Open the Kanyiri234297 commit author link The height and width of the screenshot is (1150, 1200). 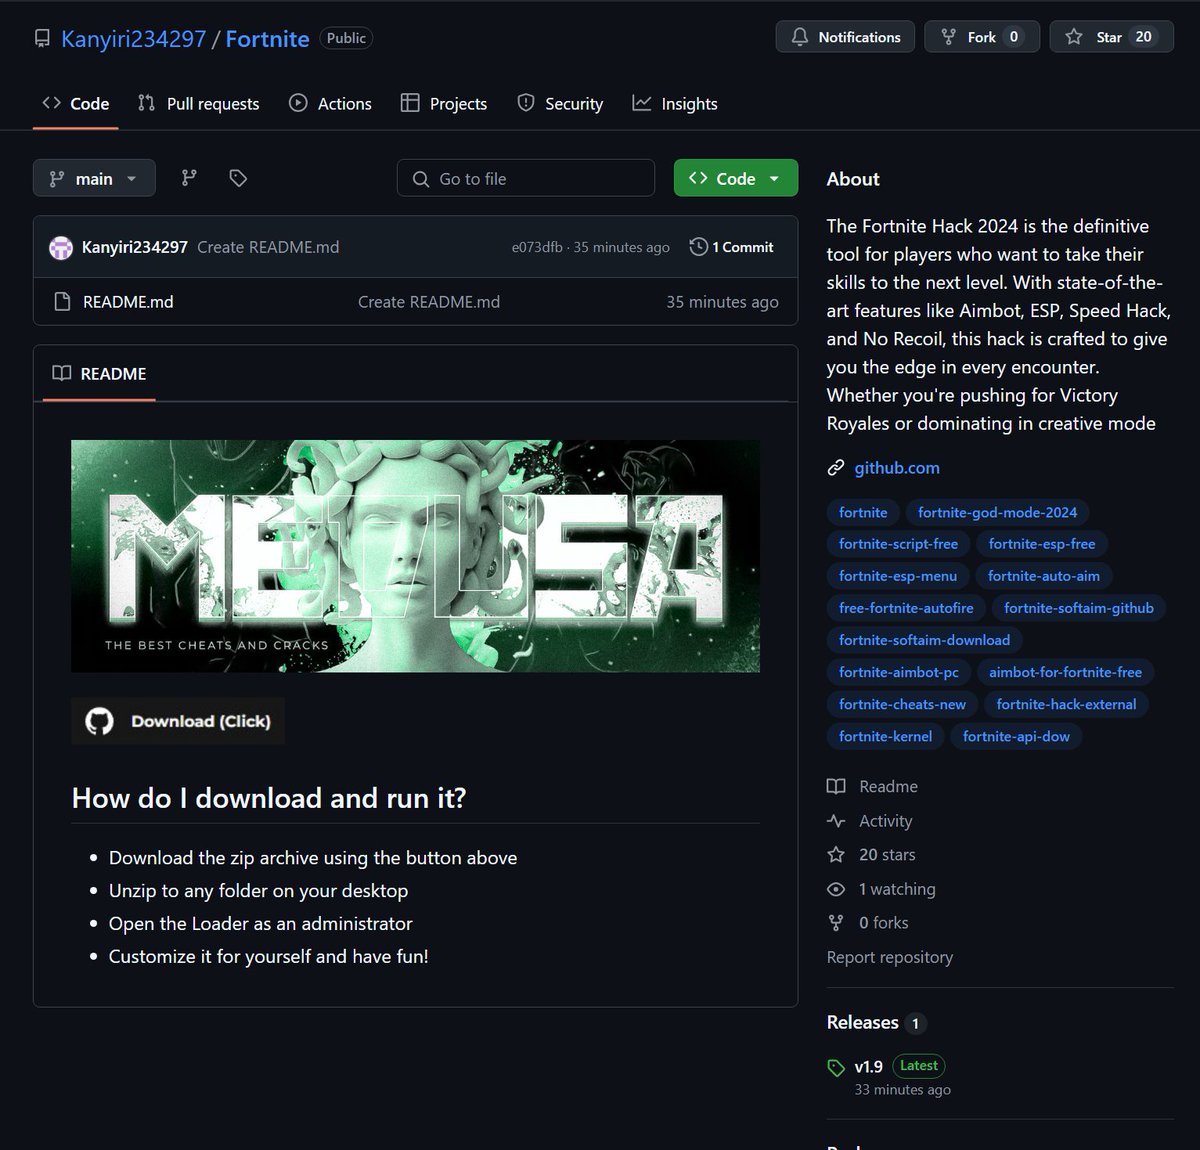click(x=135, y=247)
